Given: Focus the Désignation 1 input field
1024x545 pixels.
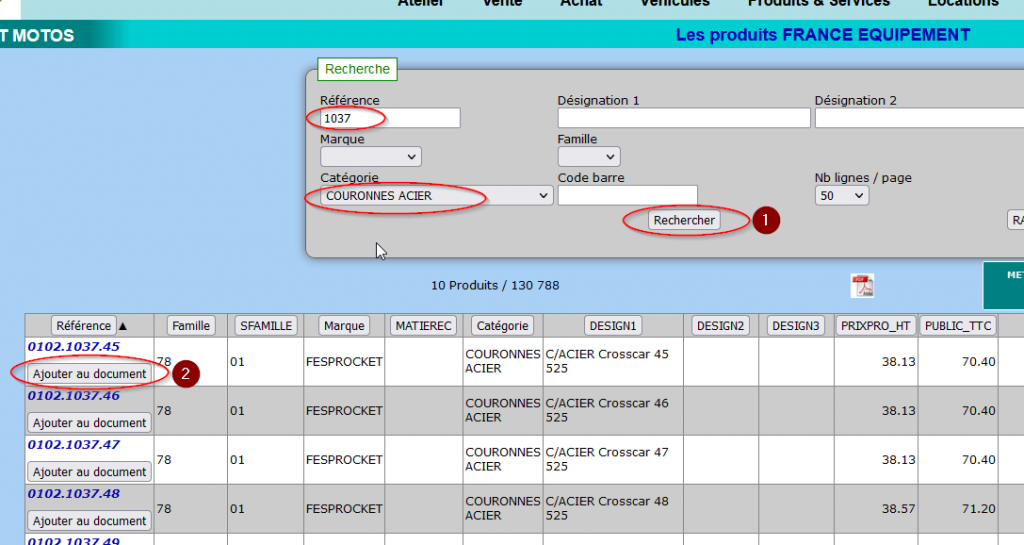Looking at the screenshot, I should [x=684, y=118].
